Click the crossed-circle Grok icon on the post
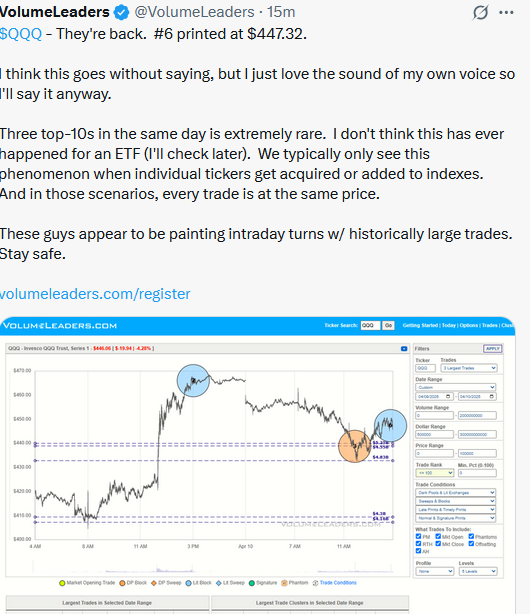 coord(480,13)
